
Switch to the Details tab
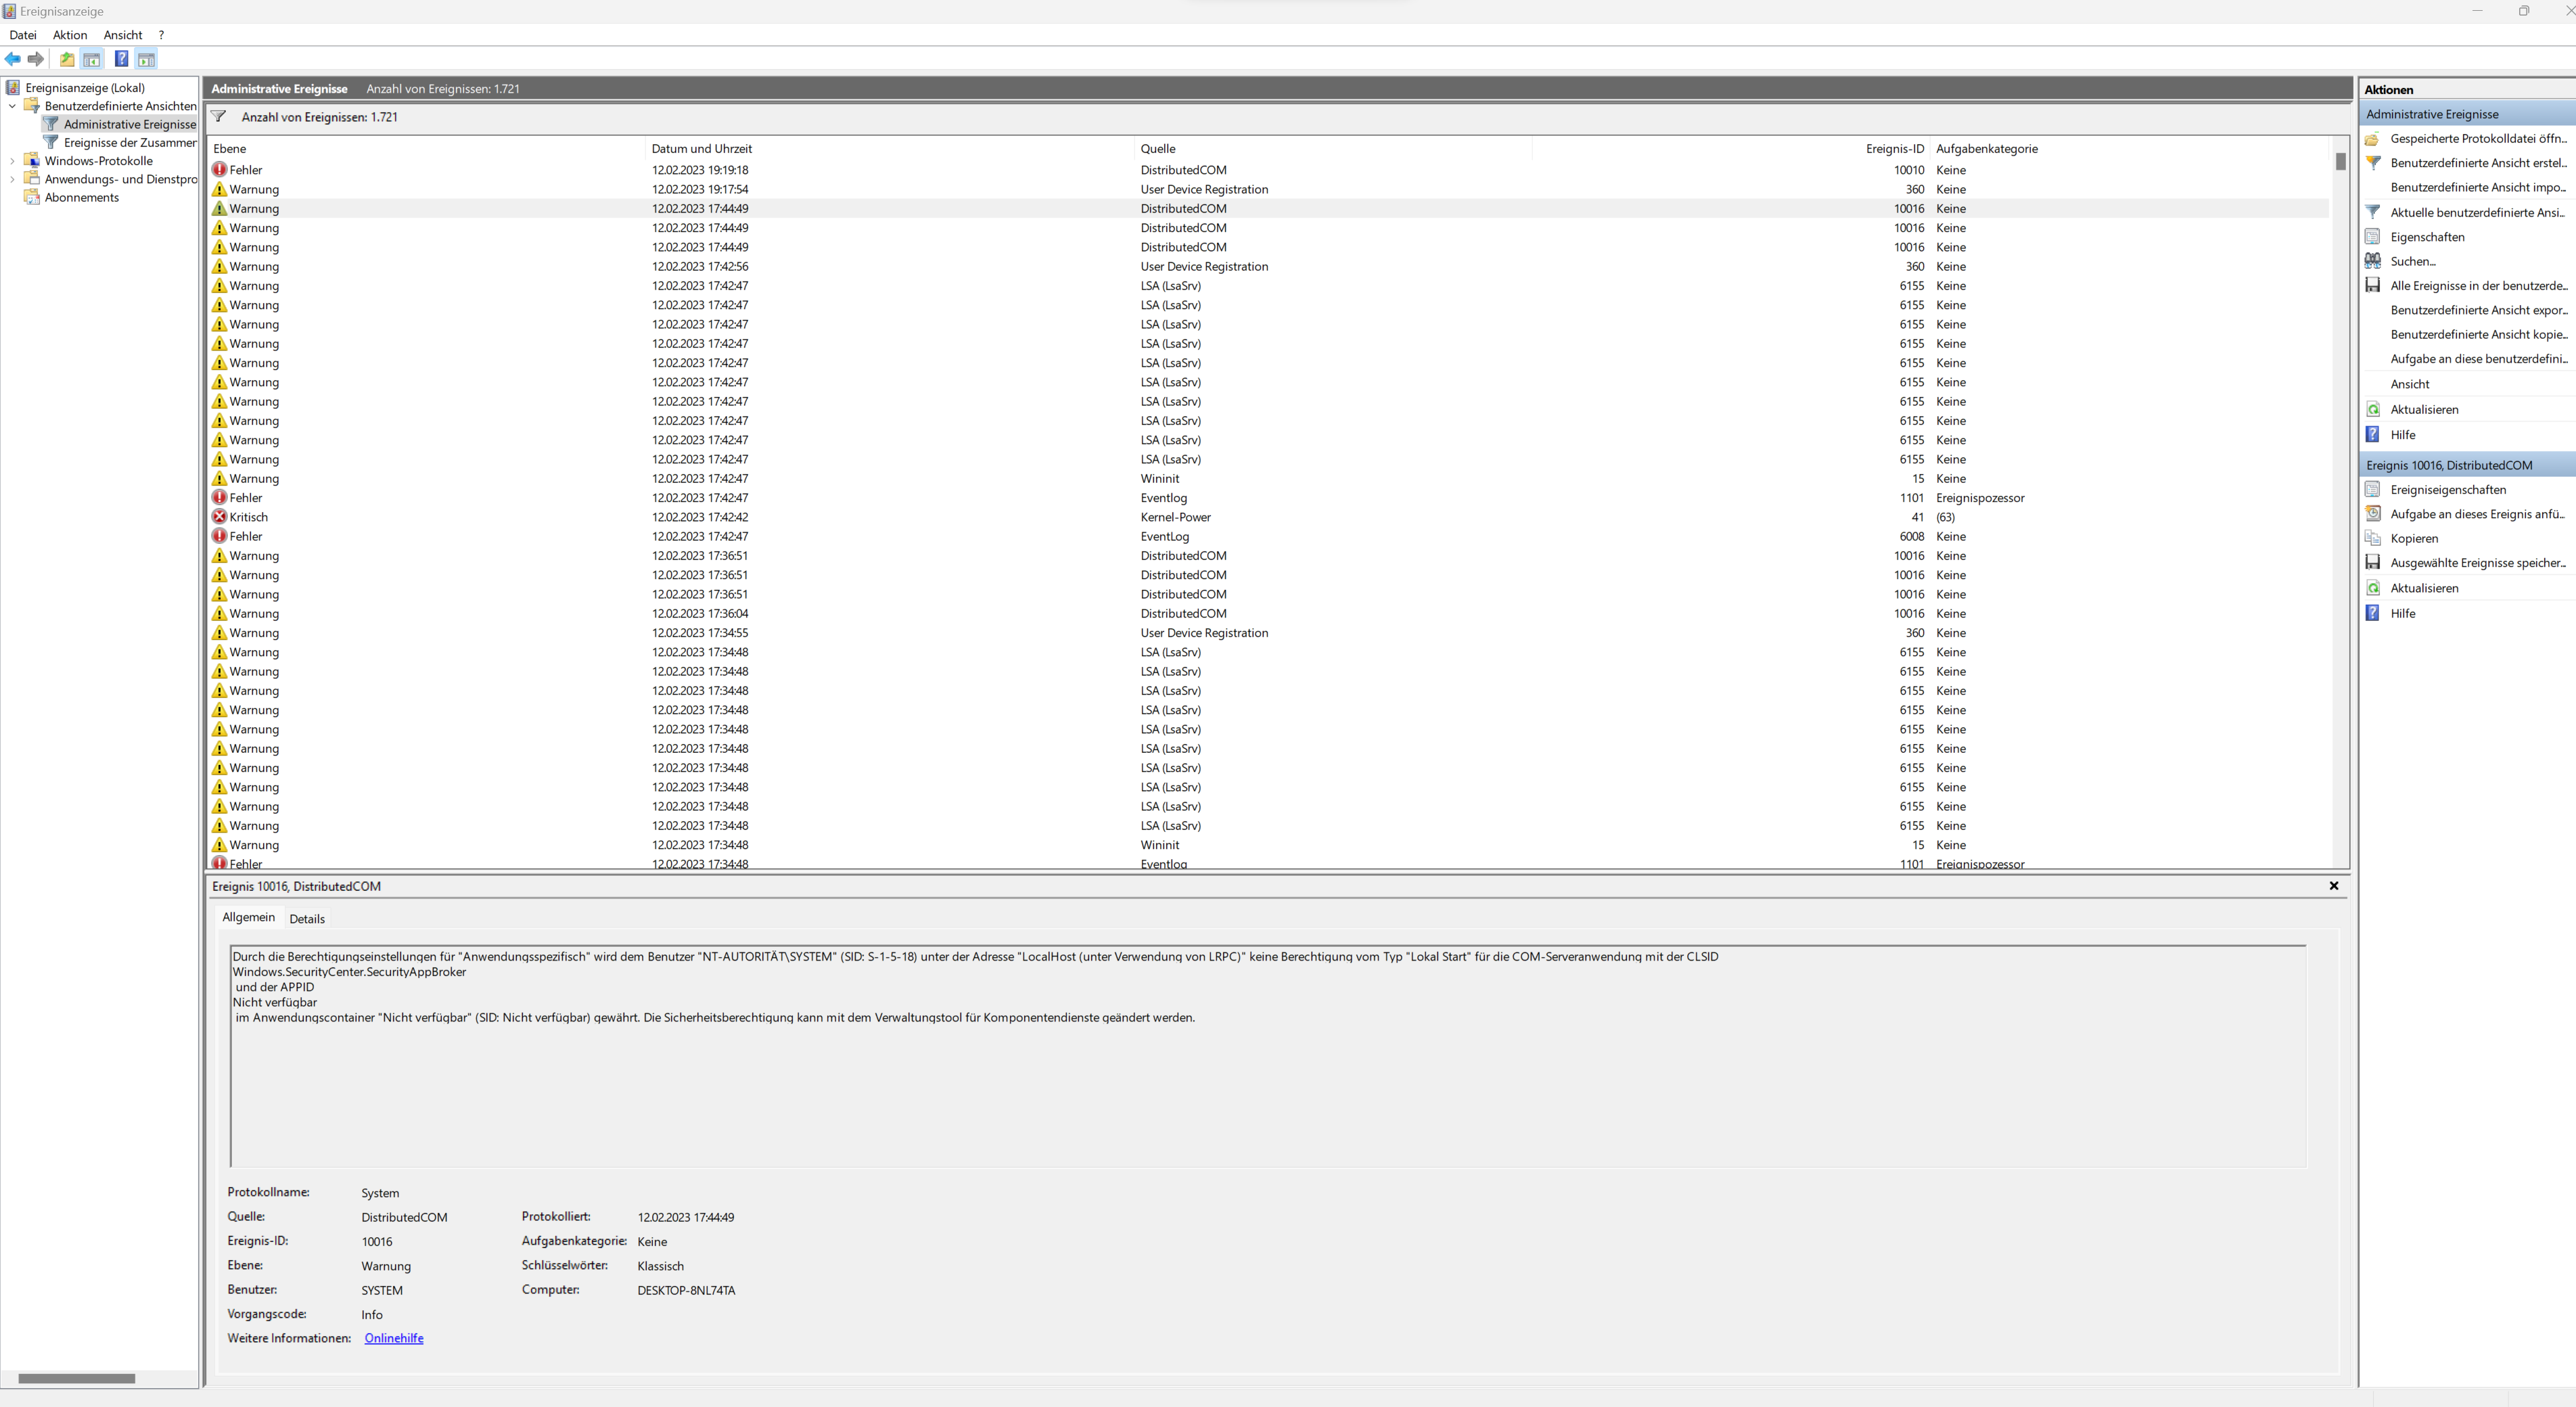point(307,919)
